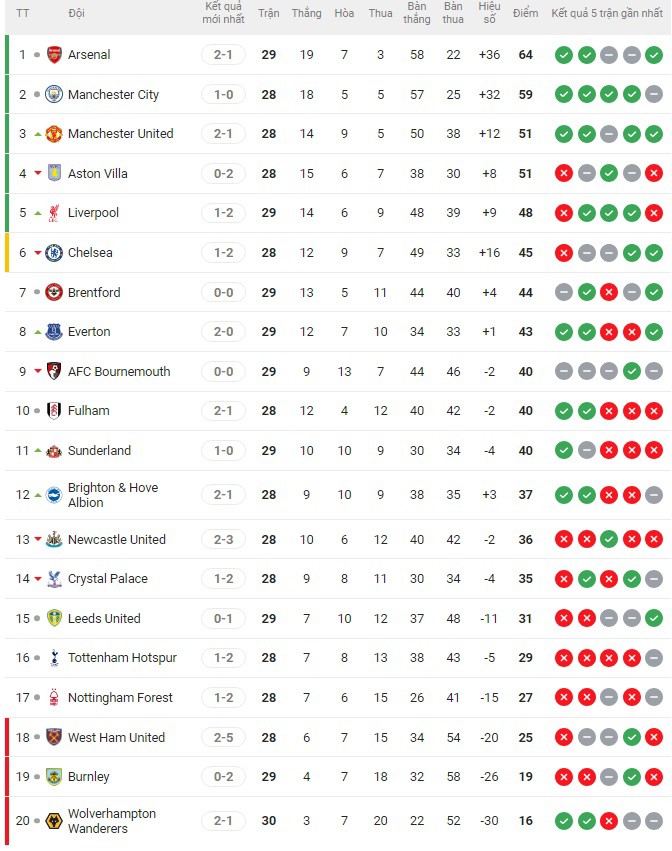Open the Brighton & Hove Albion team link

point(110,494)
